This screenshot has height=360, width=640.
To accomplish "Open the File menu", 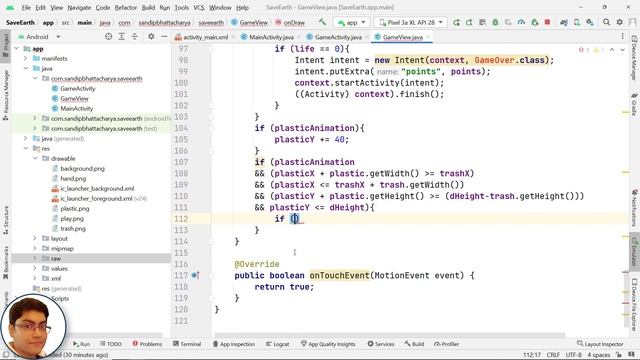I will 26,7.
